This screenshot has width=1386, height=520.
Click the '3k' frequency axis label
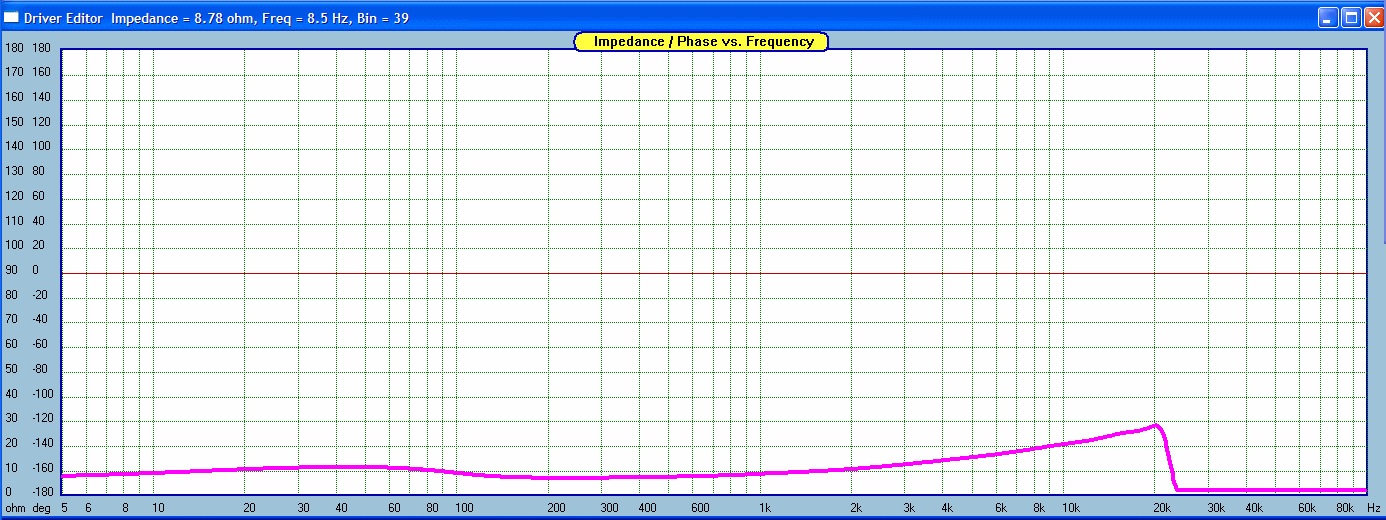[909, 508]
